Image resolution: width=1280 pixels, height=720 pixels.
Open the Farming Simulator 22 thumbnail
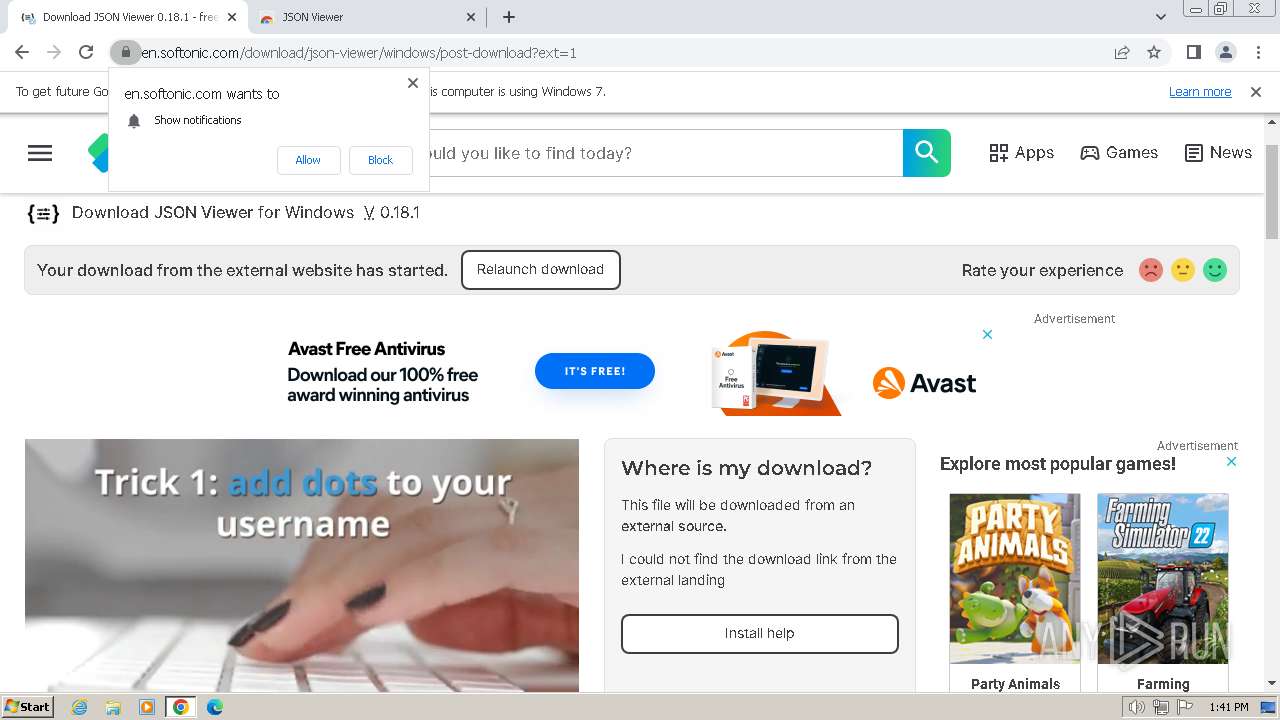[x=1162, y=578]
